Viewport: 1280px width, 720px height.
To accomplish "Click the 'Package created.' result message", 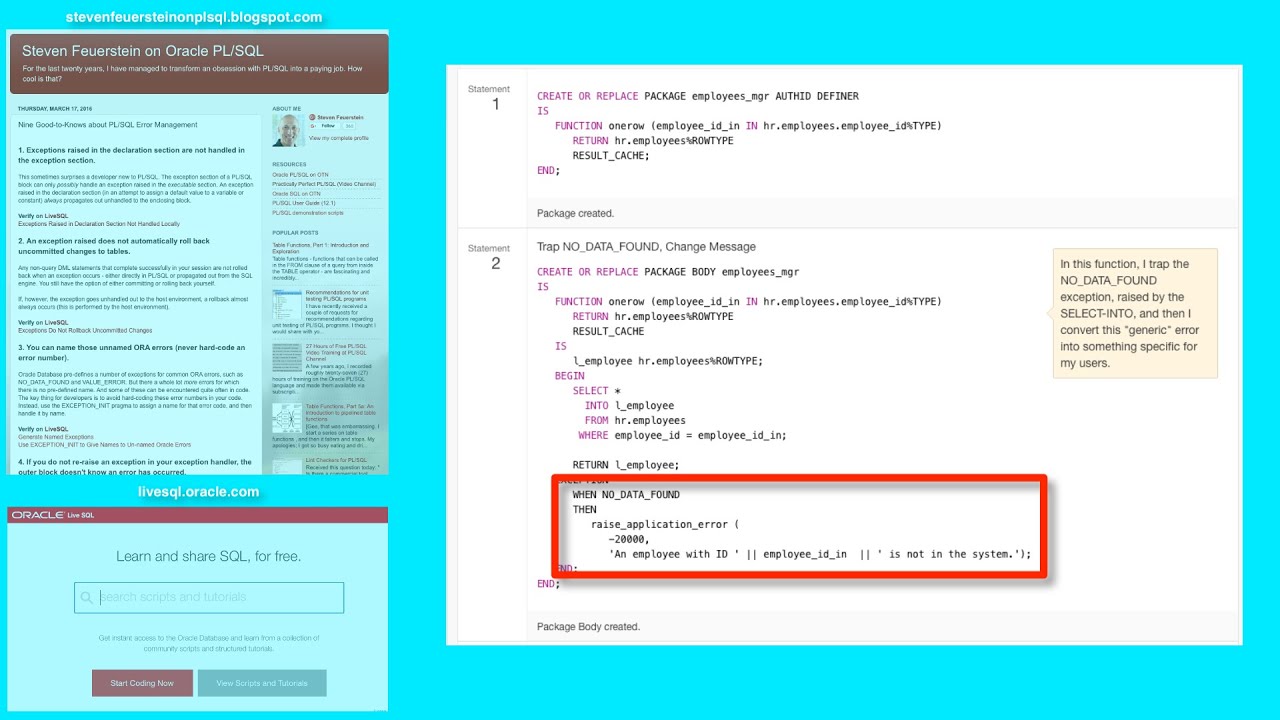I will (575, 213).
